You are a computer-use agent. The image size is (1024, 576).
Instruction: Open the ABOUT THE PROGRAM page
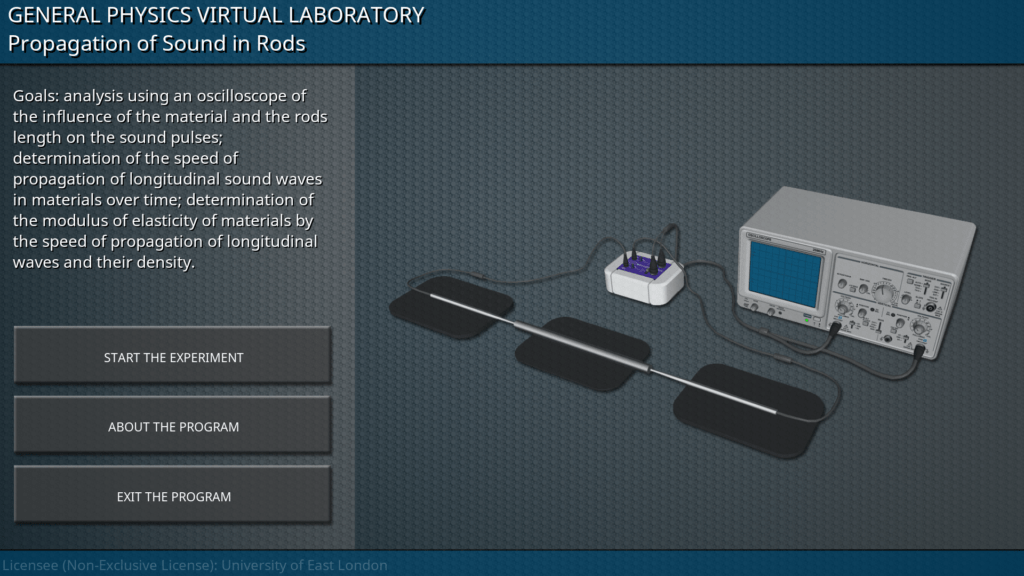173,427
